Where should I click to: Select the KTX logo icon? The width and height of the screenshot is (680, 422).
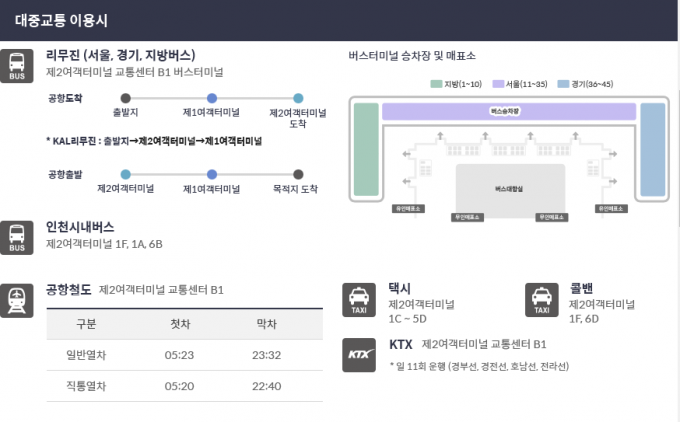point(359,355)
